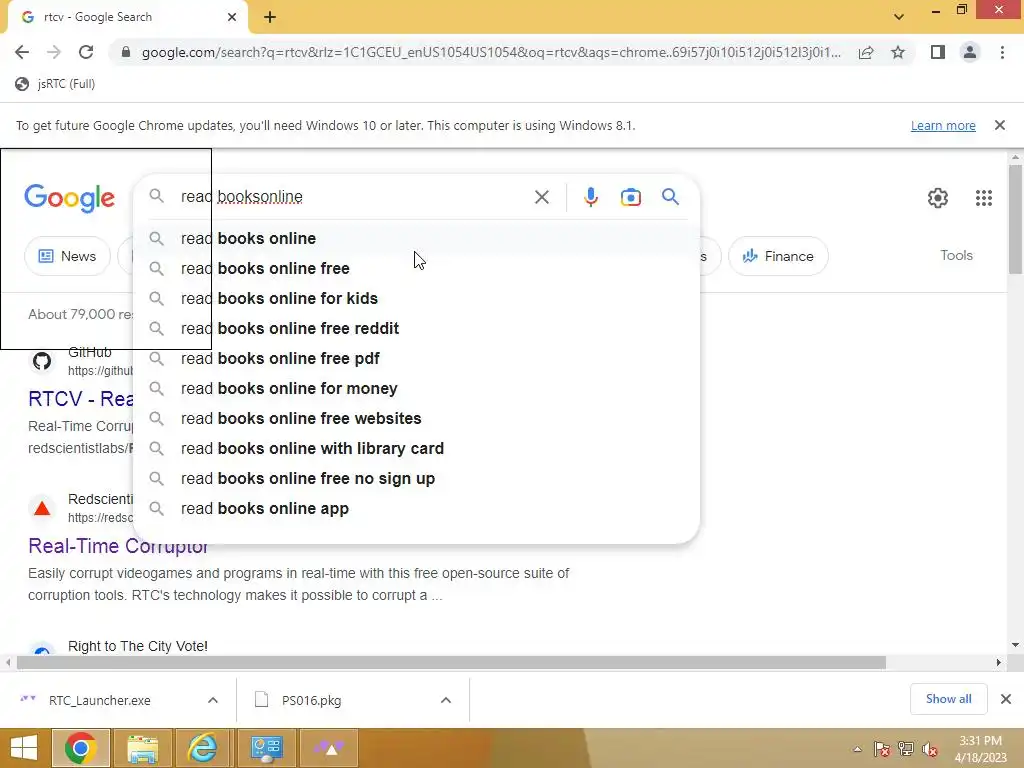
Task: Select 'read books online free websites'
Action: coord(416,419)
